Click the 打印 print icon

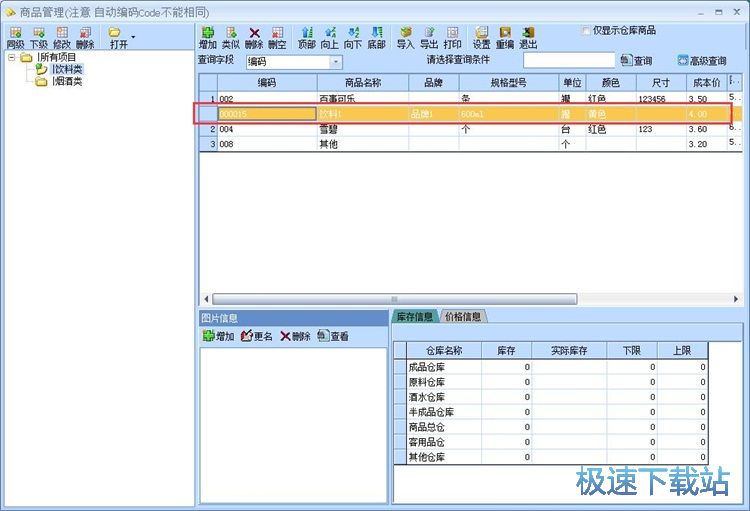tap(452, 38)
